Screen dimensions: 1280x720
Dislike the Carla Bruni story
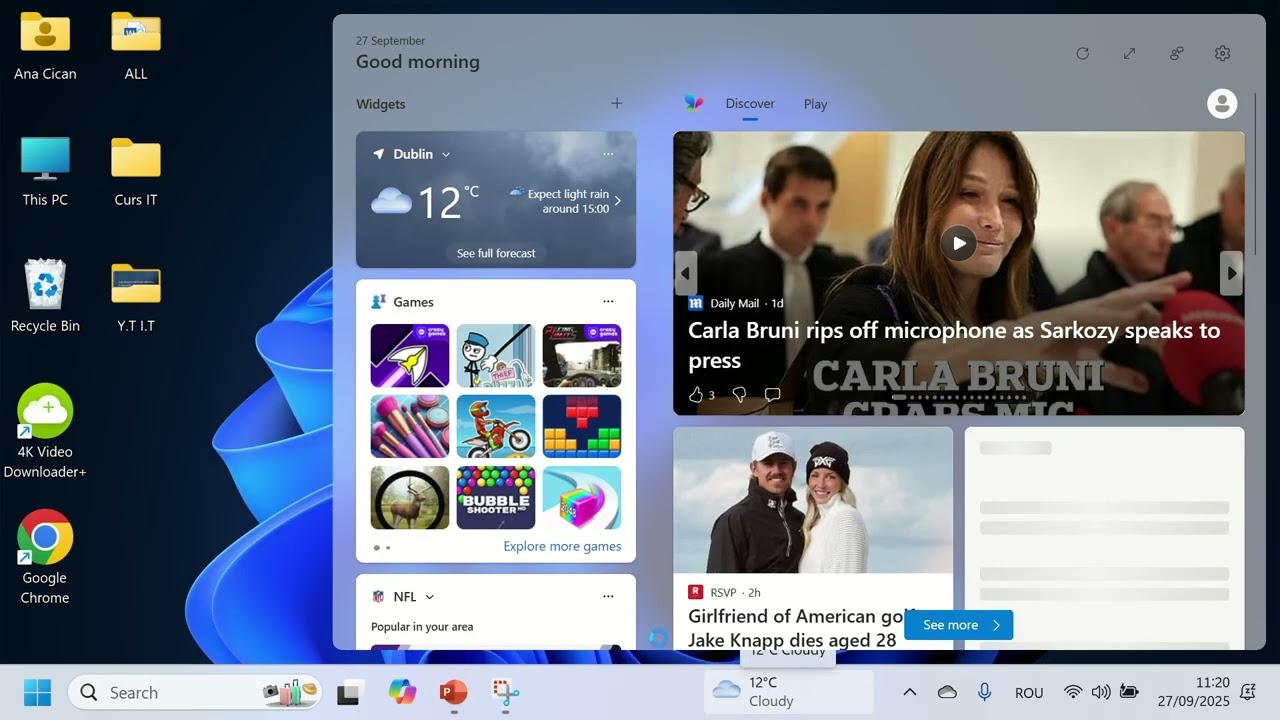tap(739, 395)
